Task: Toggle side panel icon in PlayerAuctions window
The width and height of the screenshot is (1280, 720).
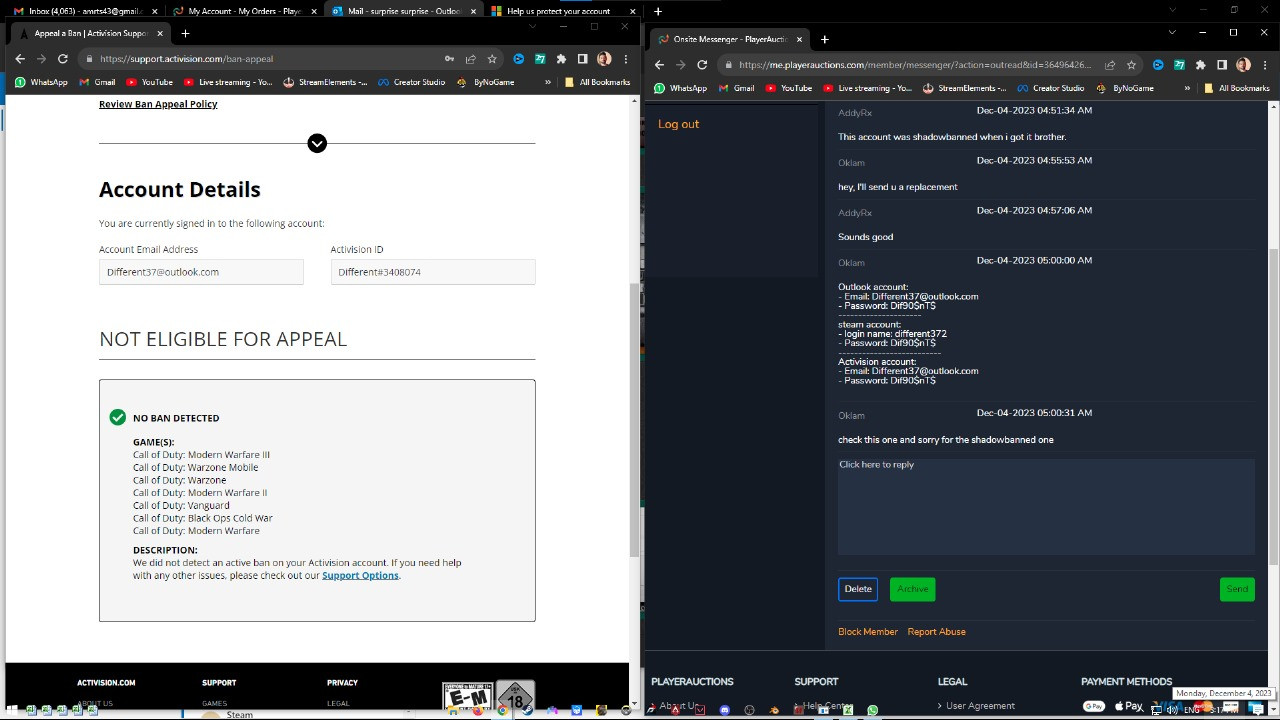Action: (1222, 65)
